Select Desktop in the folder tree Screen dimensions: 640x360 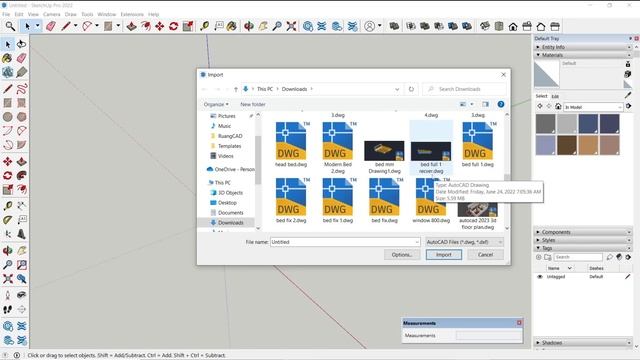pos(227,203)
